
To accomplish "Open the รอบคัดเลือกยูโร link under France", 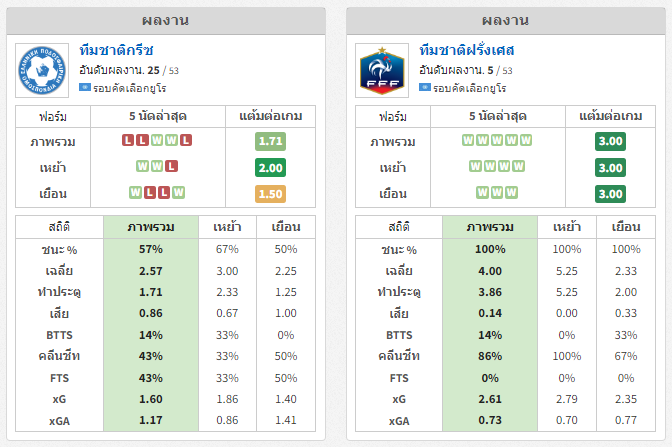I will tap(469, 88).
